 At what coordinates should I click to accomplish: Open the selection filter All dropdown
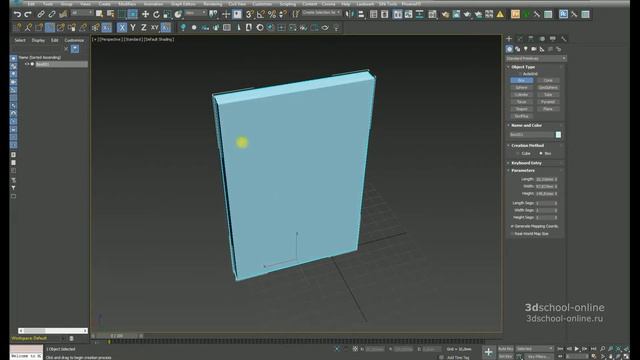point(82,13)
